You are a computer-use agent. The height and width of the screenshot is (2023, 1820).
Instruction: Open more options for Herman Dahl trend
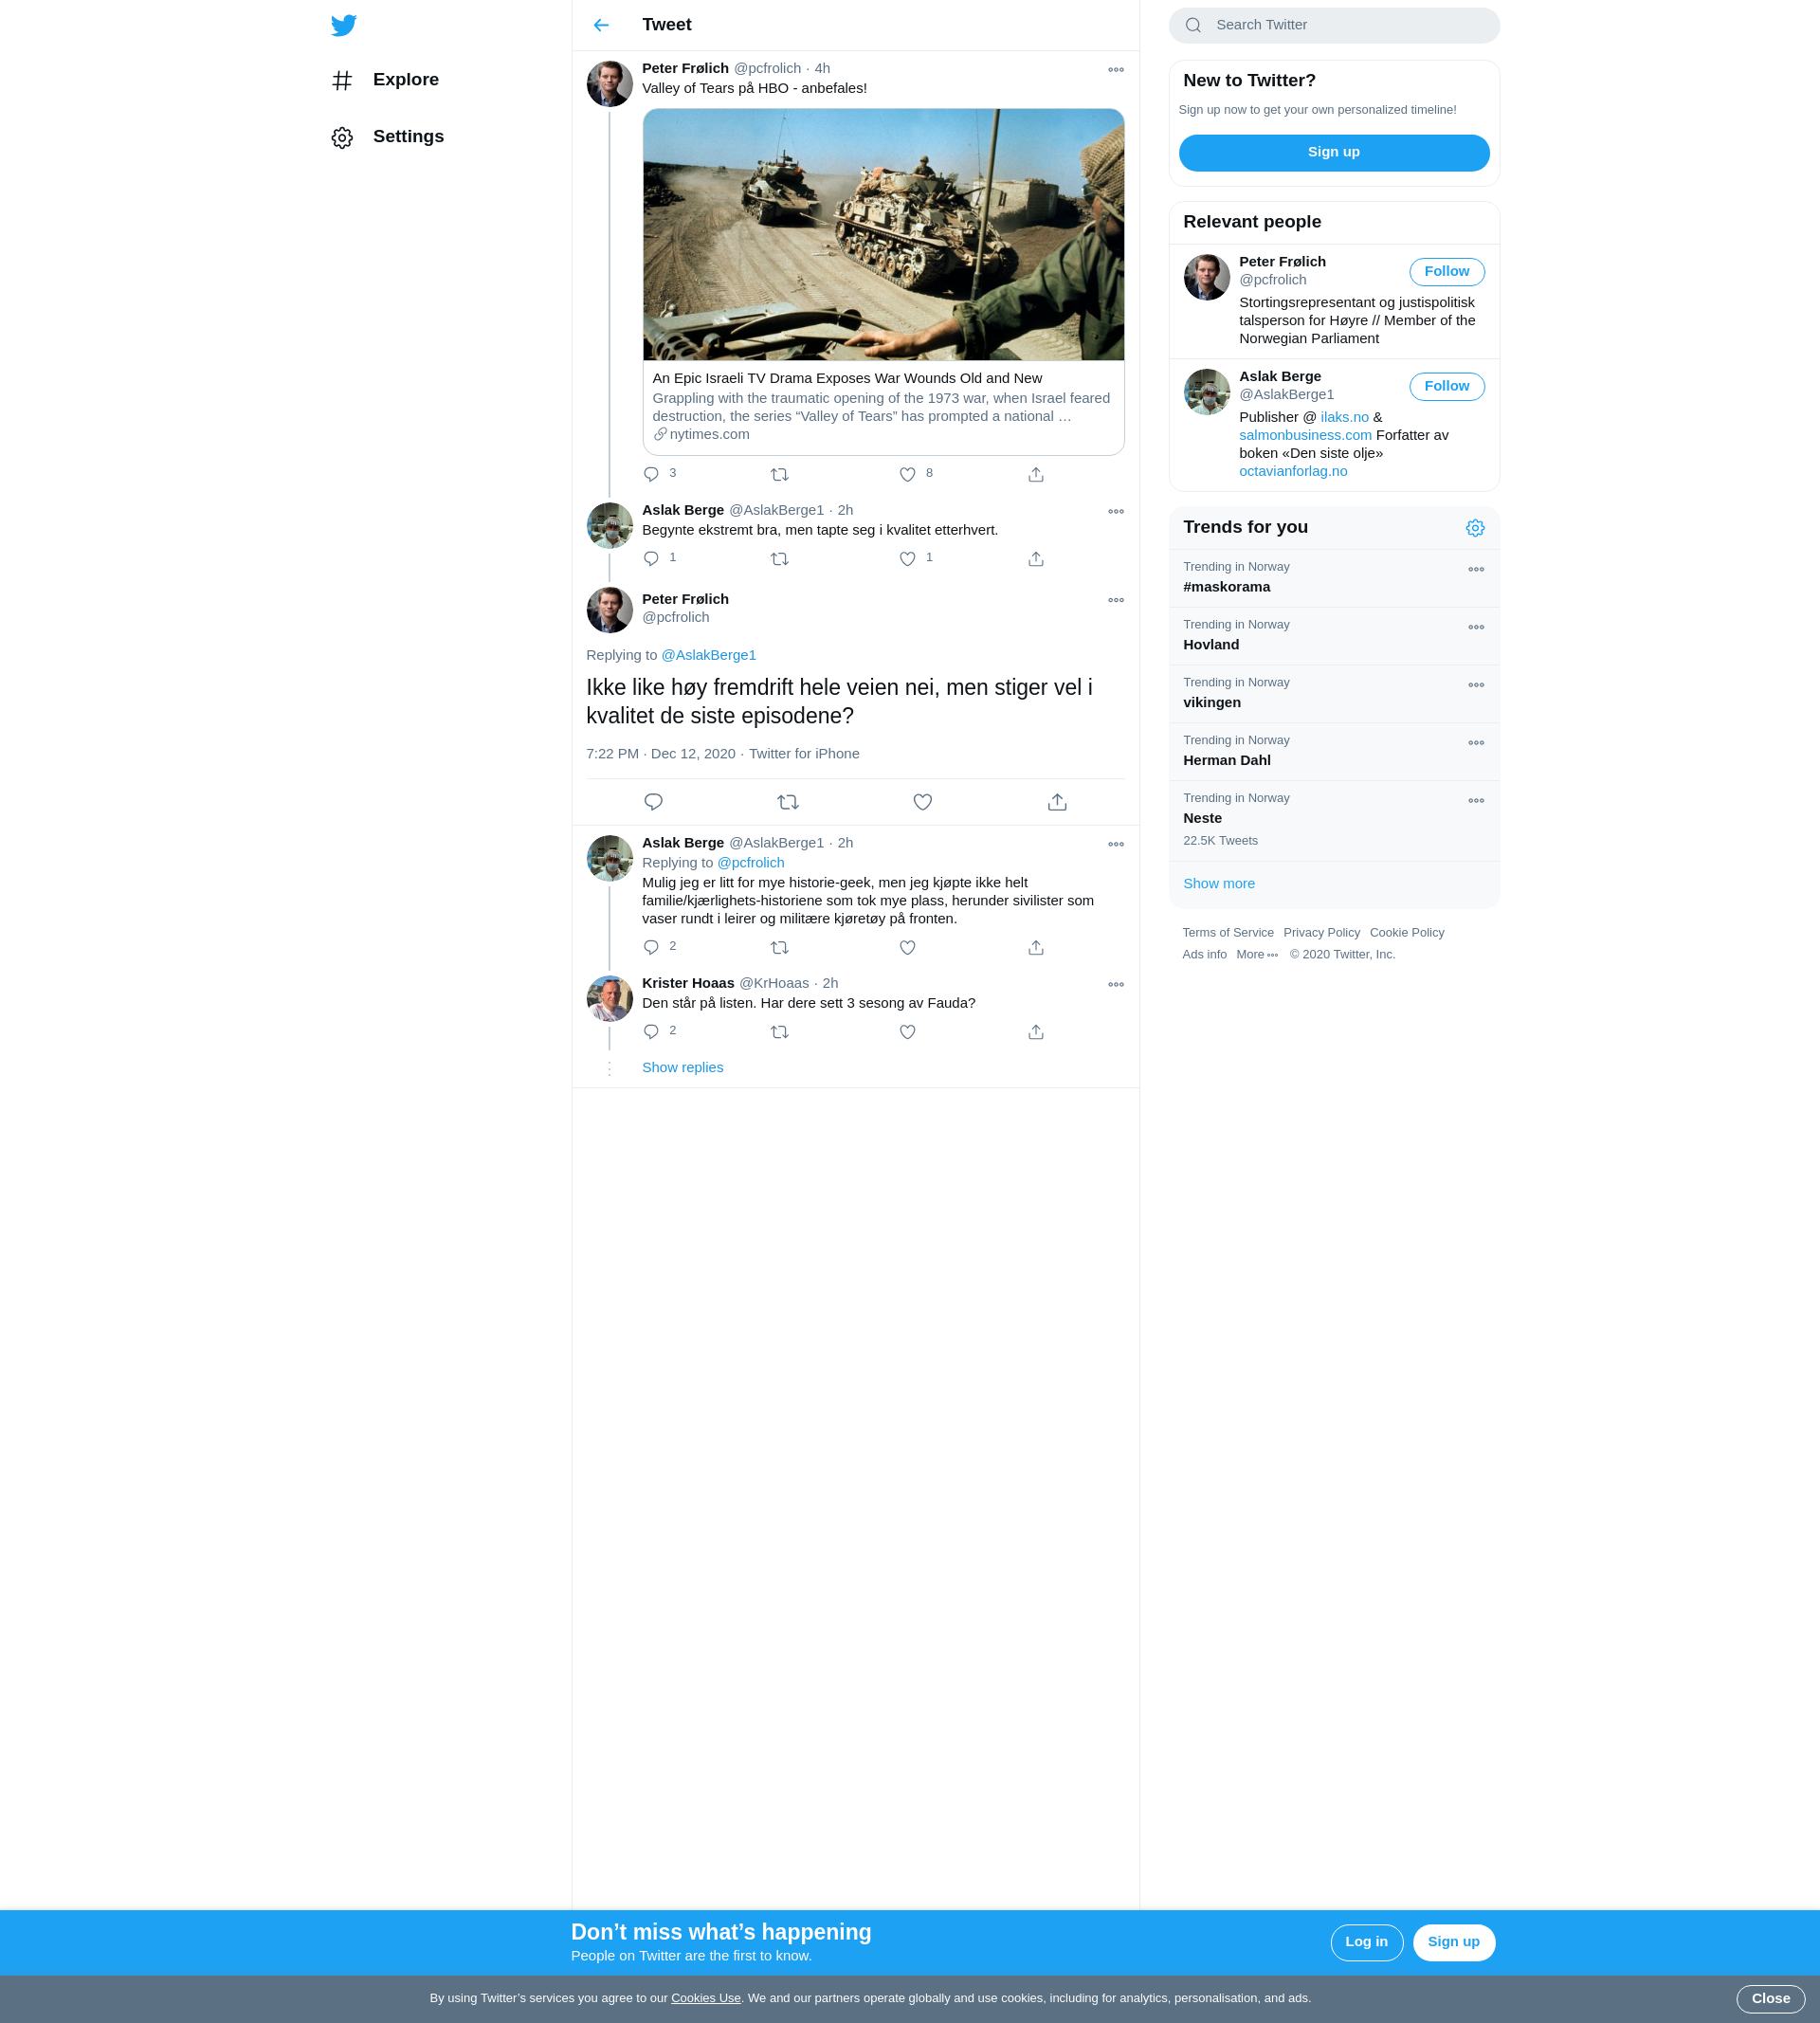1475,744
